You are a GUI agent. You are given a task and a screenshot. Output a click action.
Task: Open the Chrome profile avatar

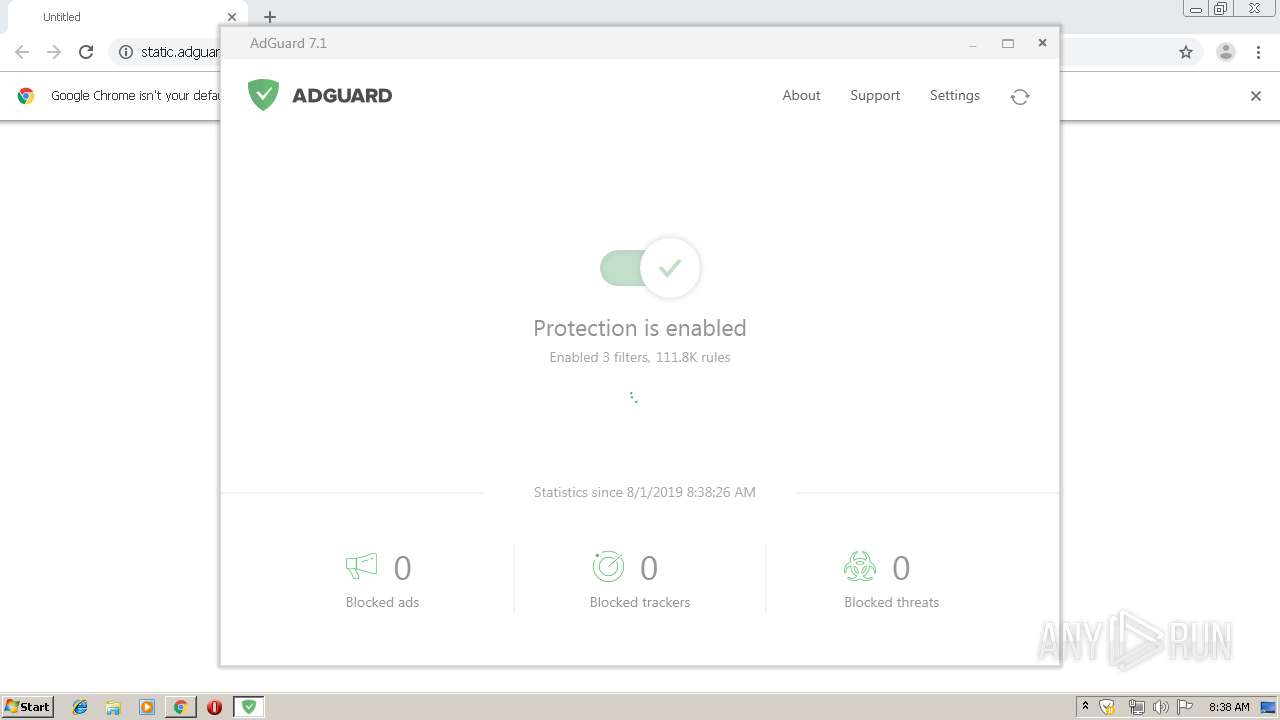(x=1226, y=52)
